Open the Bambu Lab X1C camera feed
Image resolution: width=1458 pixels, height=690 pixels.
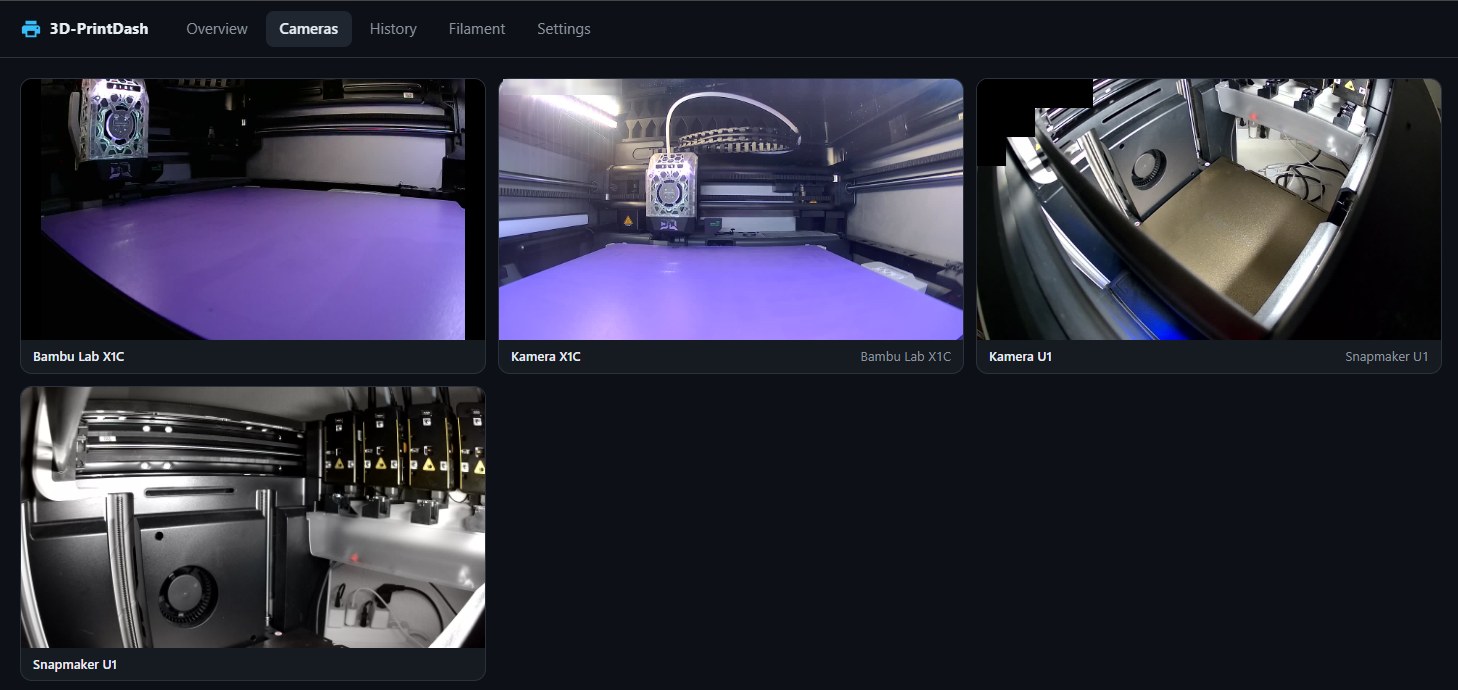click(253, 209)
